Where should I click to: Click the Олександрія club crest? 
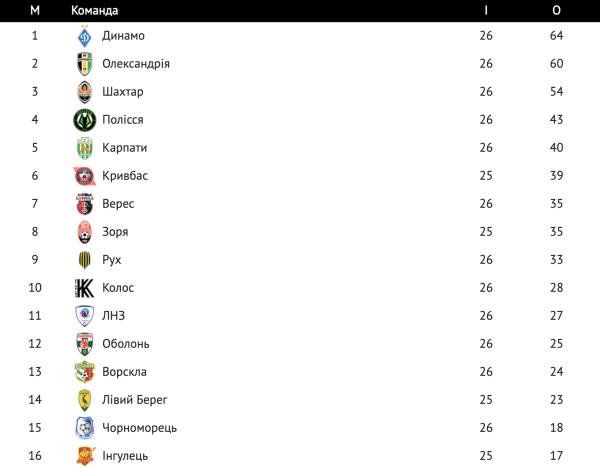point(85,64)
